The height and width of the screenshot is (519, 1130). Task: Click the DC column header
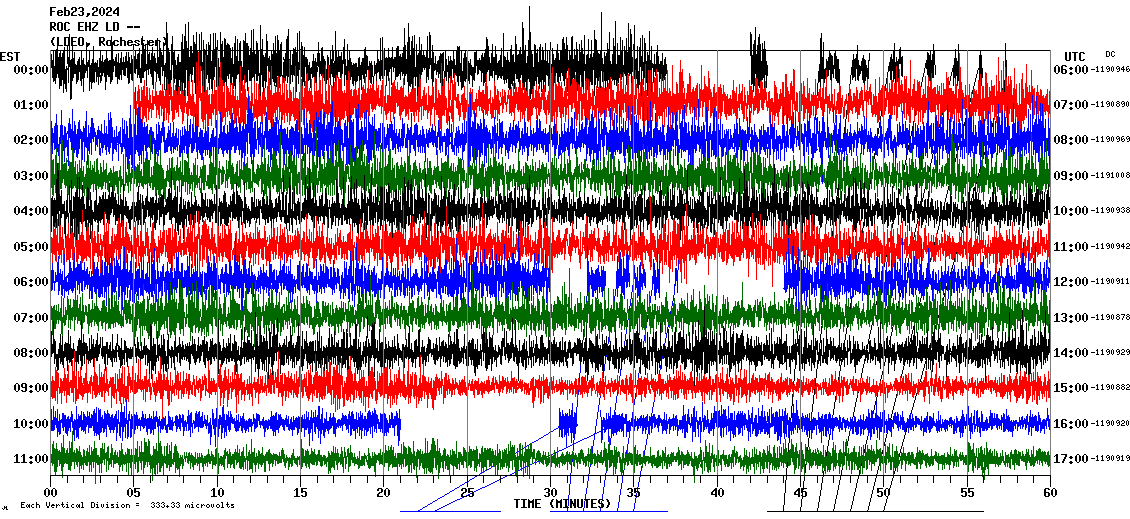point(1110,54)
